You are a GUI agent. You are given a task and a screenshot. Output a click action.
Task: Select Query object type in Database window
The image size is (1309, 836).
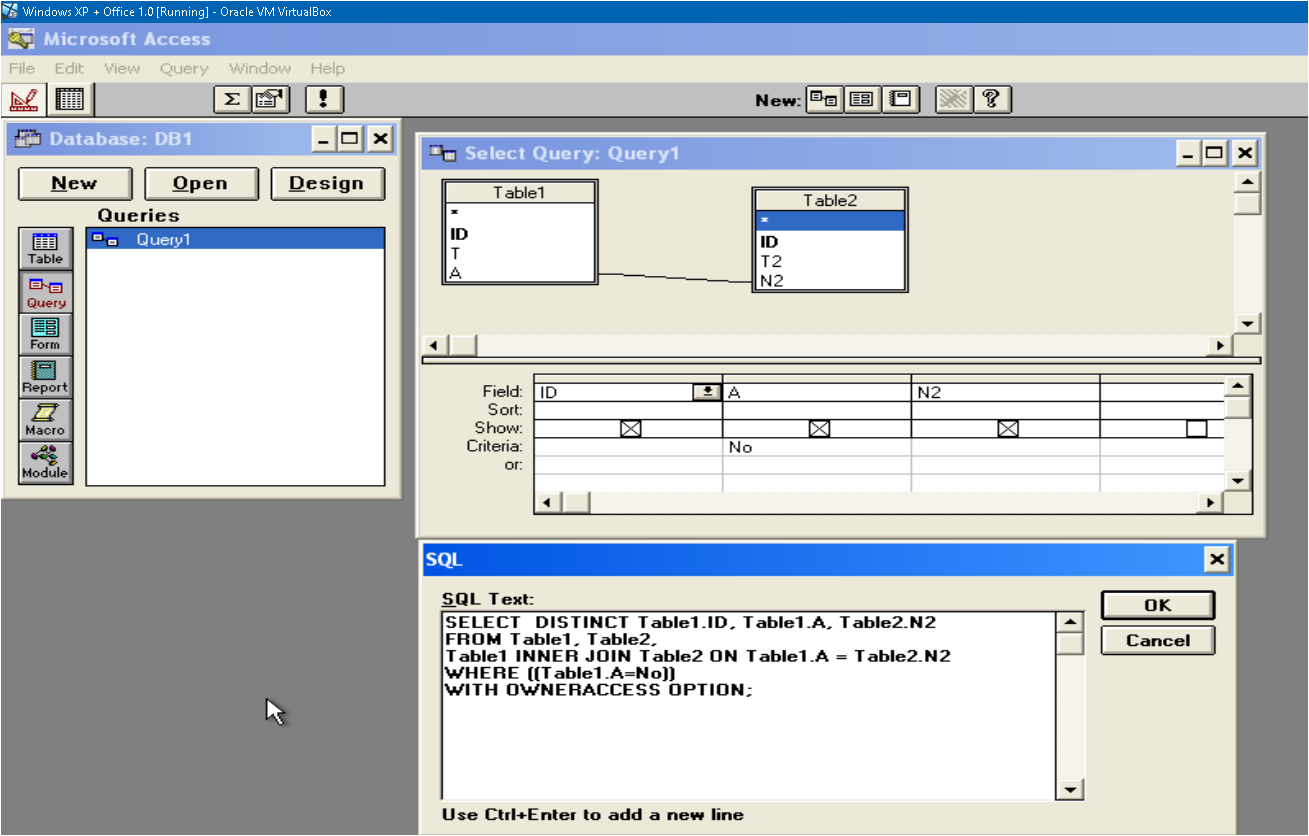[46, 292]
